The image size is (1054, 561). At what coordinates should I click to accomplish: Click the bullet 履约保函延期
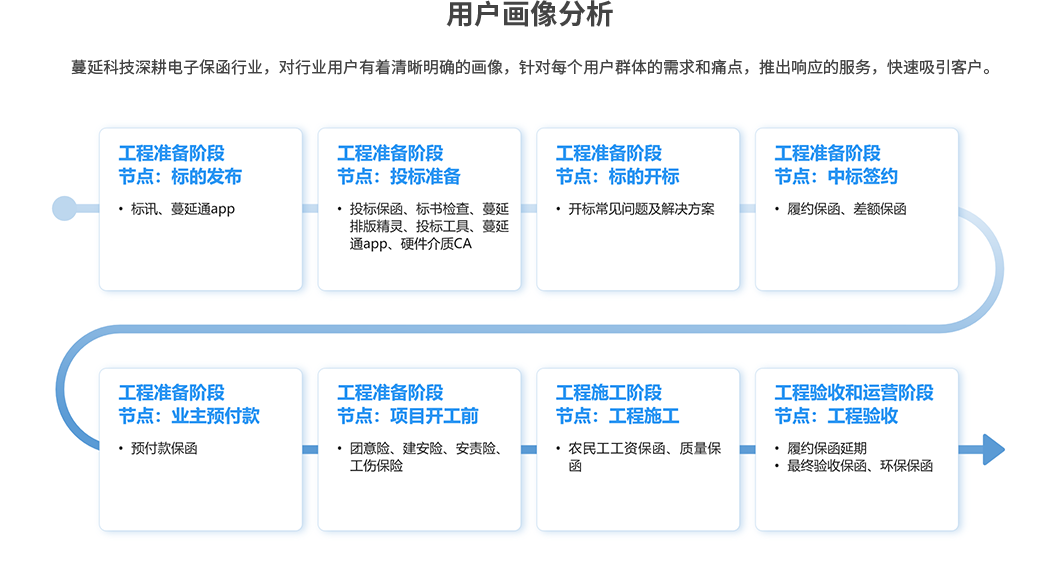coord(827,448)
